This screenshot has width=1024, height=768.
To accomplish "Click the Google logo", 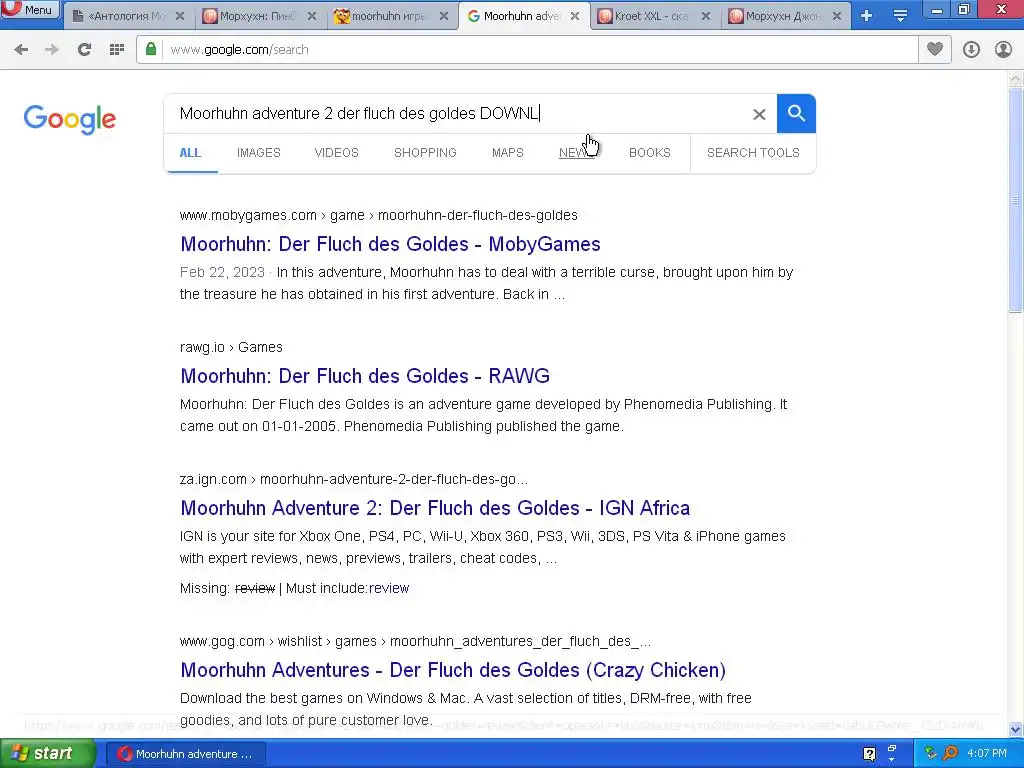I will tap(70, 120).
